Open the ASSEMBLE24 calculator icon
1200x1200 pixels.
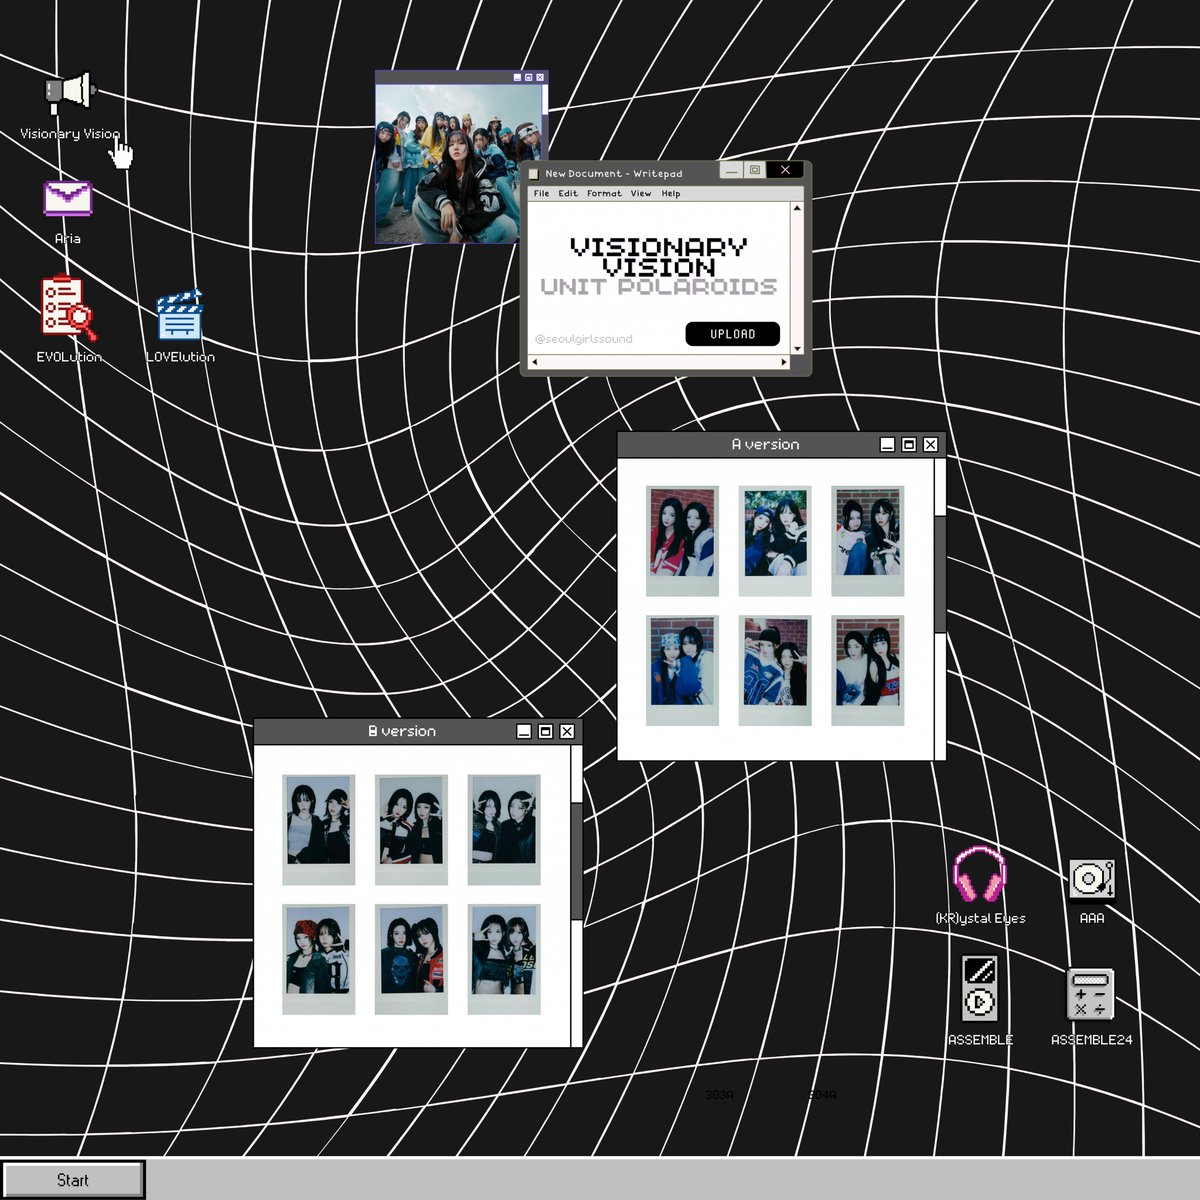pos(1090,994)
